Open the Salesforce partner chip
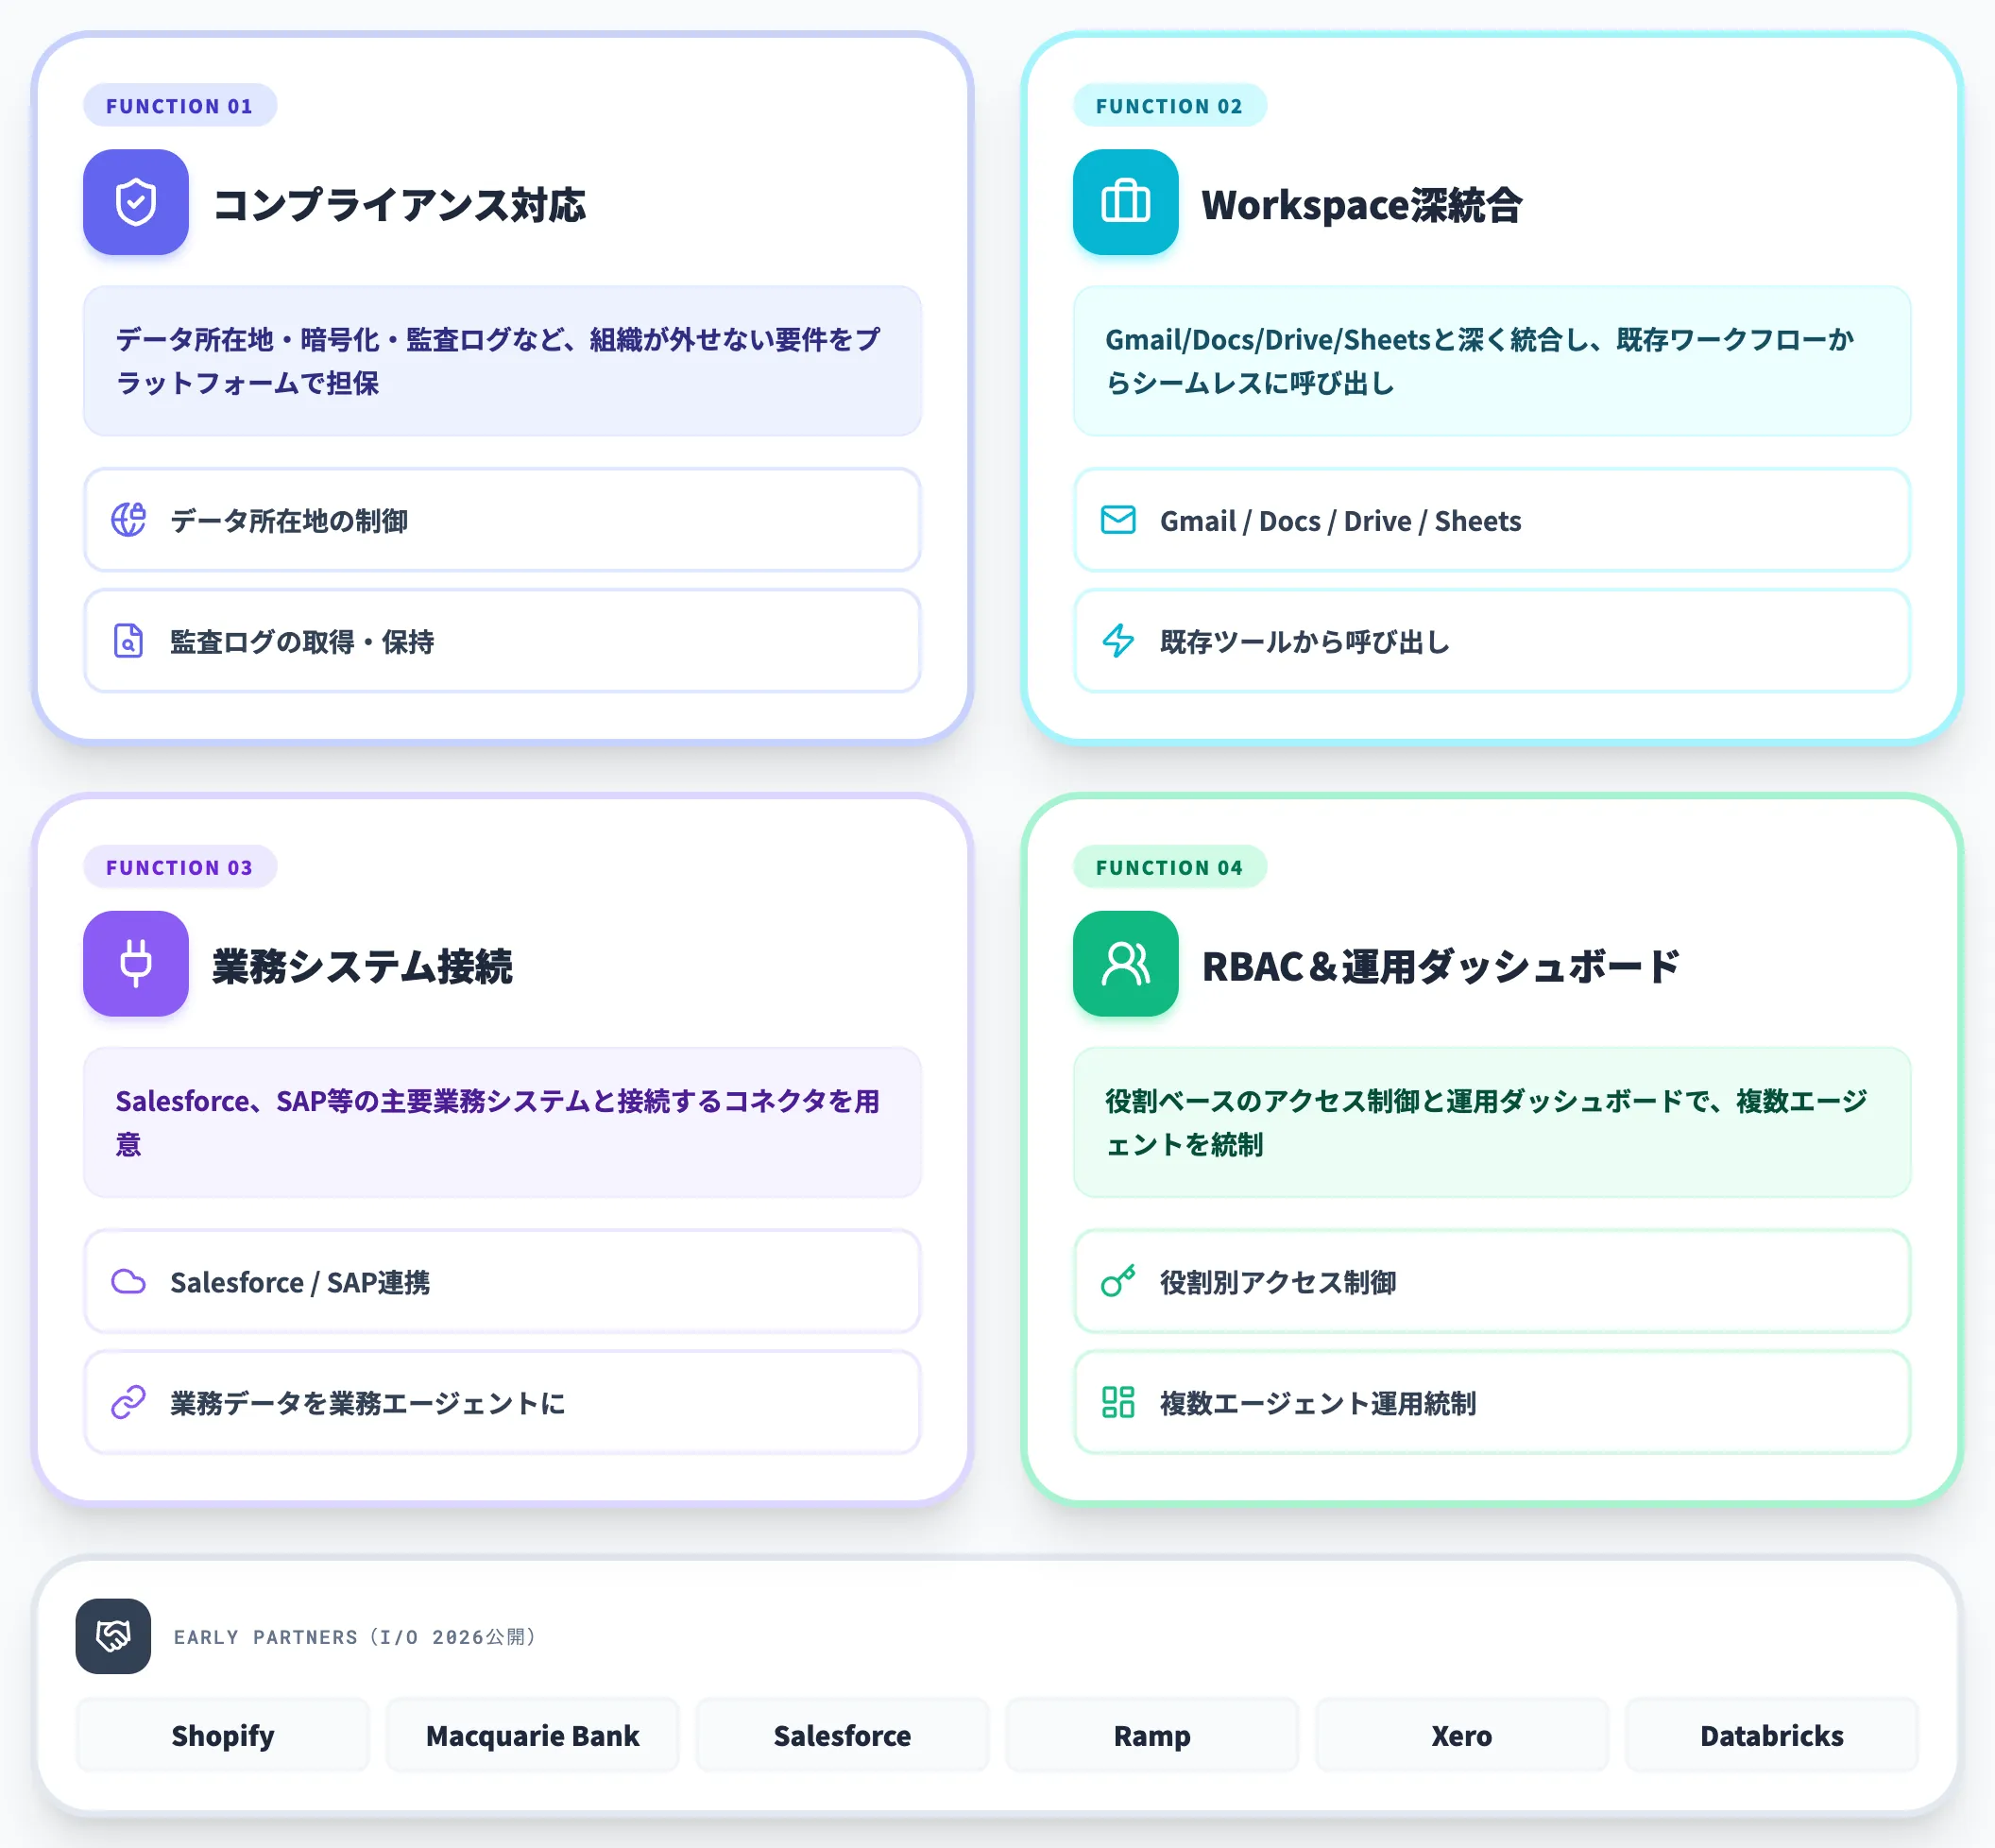1995x1848 pixels. 842,1735
